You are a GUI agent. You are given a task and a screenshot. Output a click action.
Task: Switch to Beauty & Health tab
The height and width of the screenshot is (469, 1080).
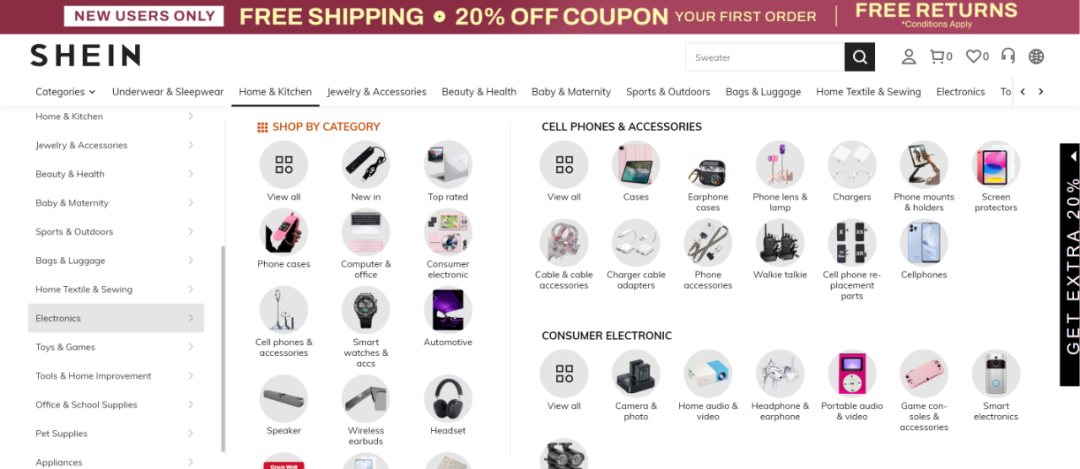(x=479, y=92)
